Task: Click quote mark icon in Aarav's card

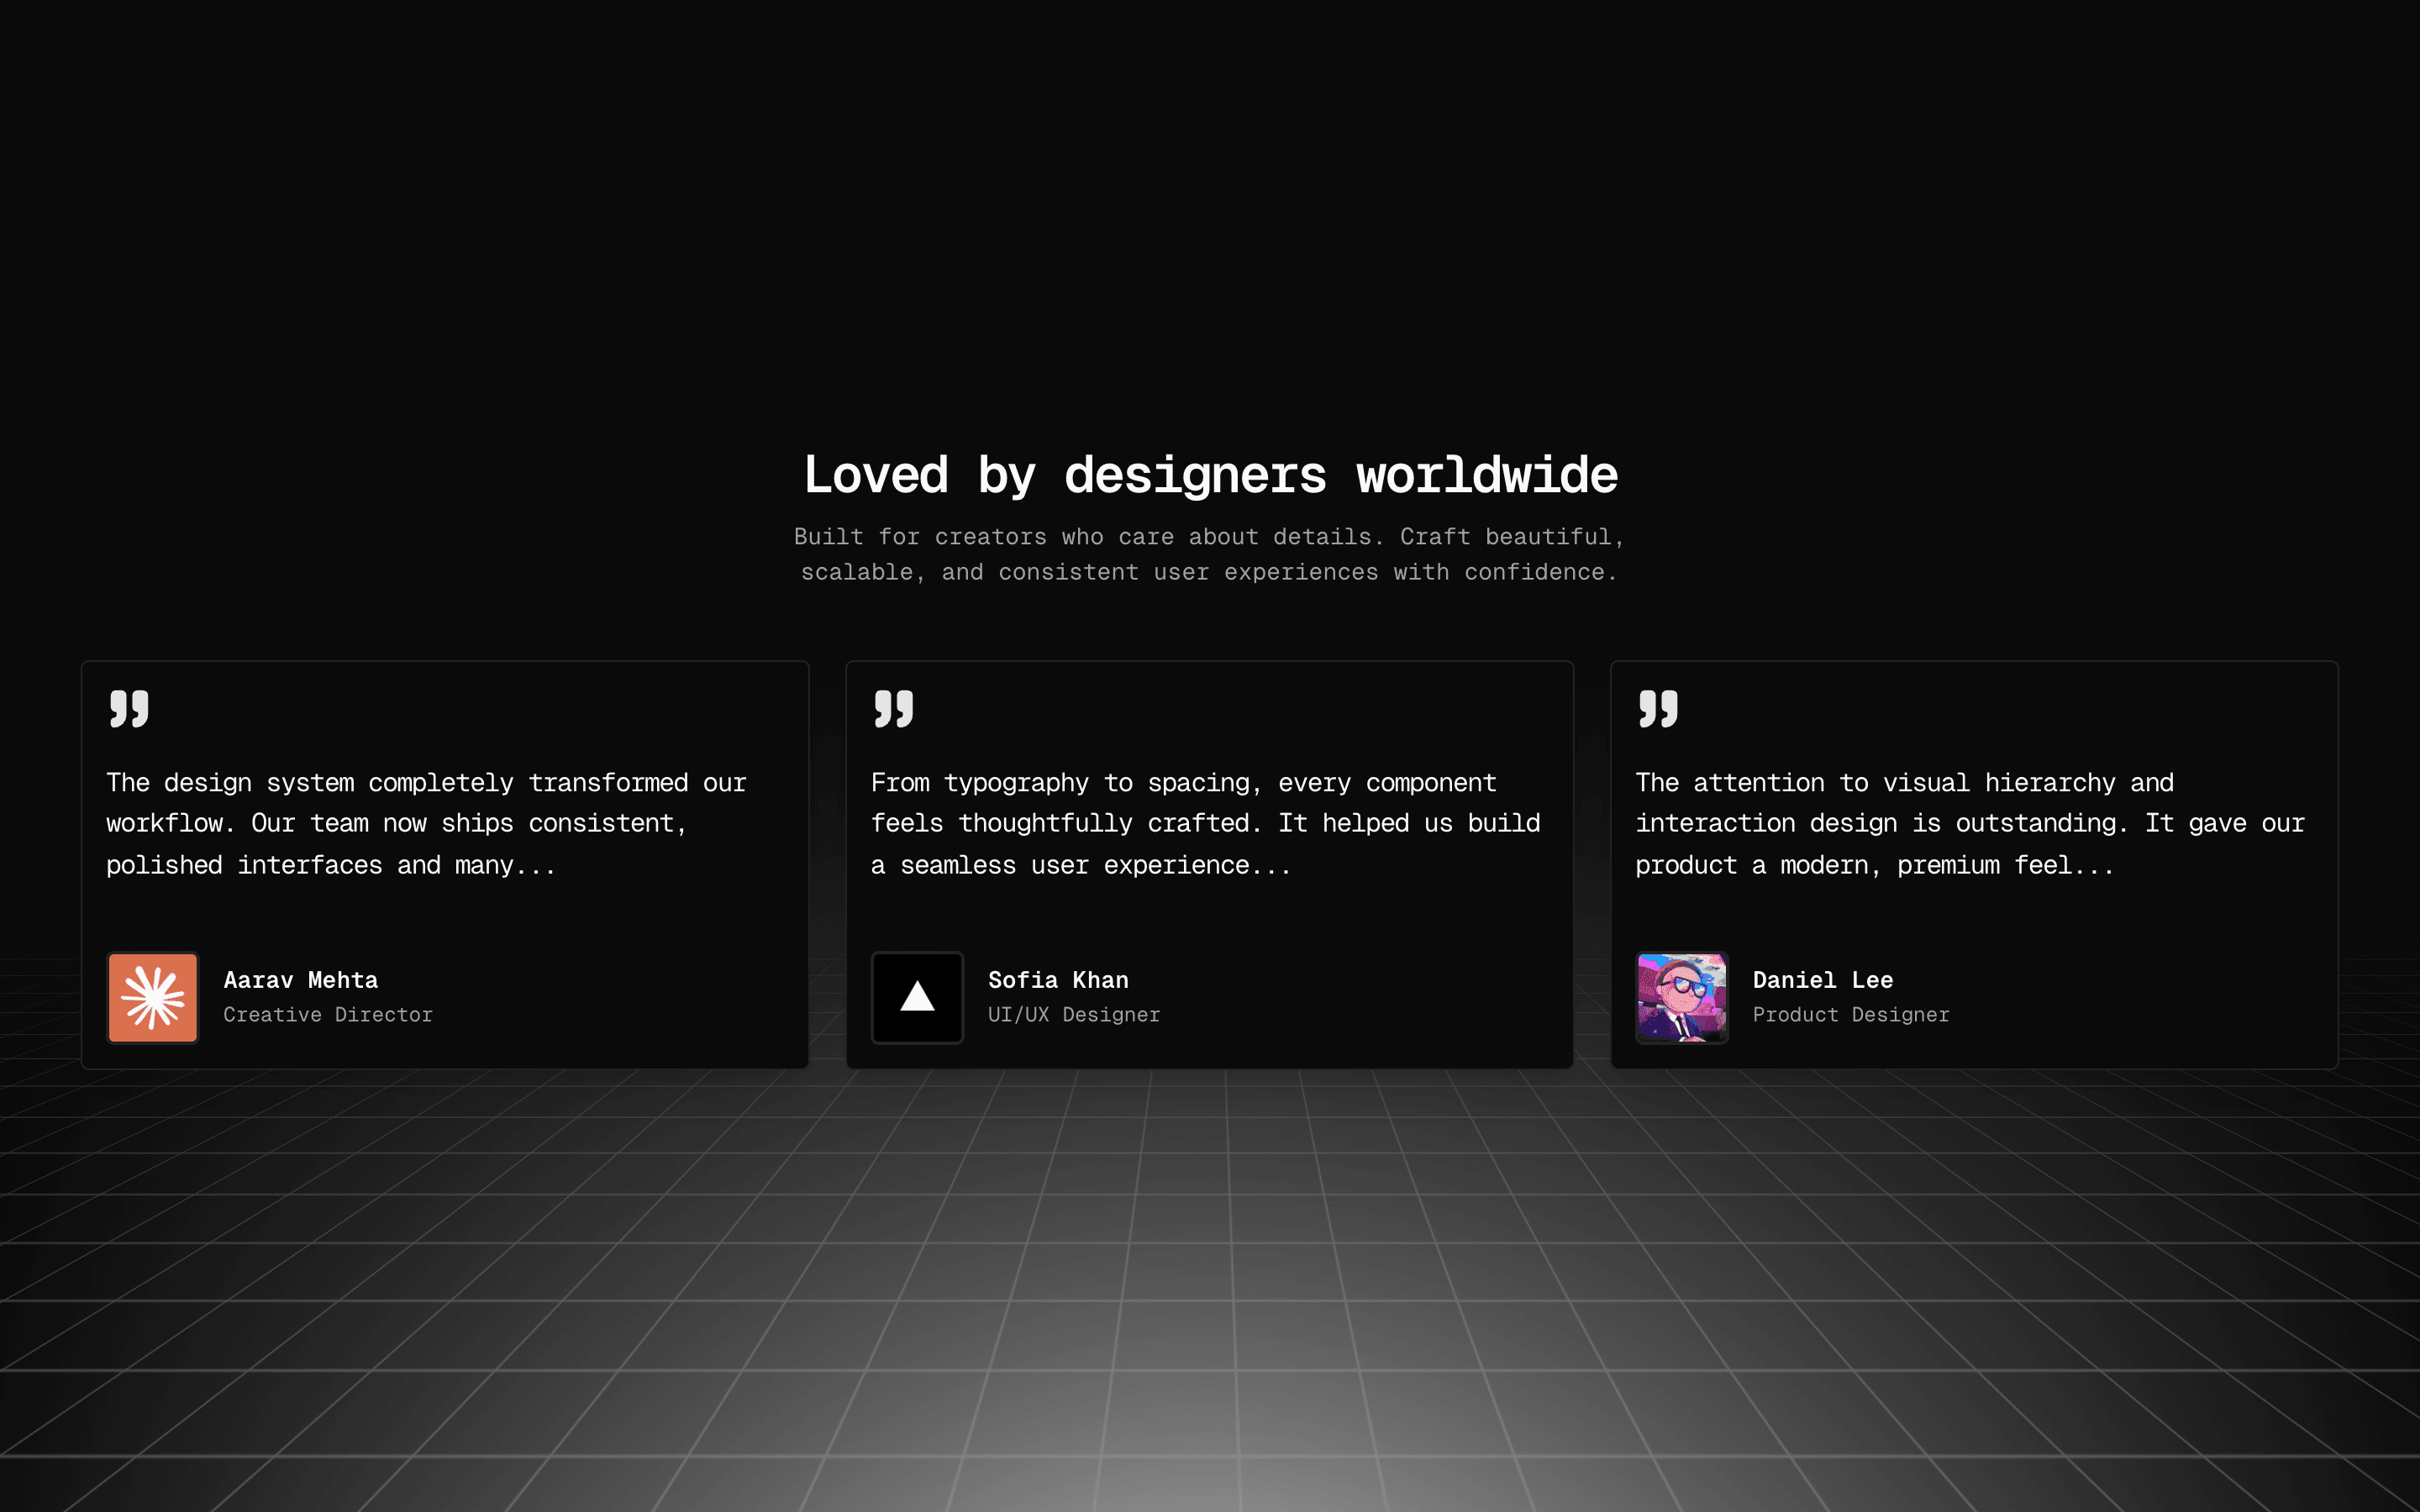Action: (x=129, y=708)
